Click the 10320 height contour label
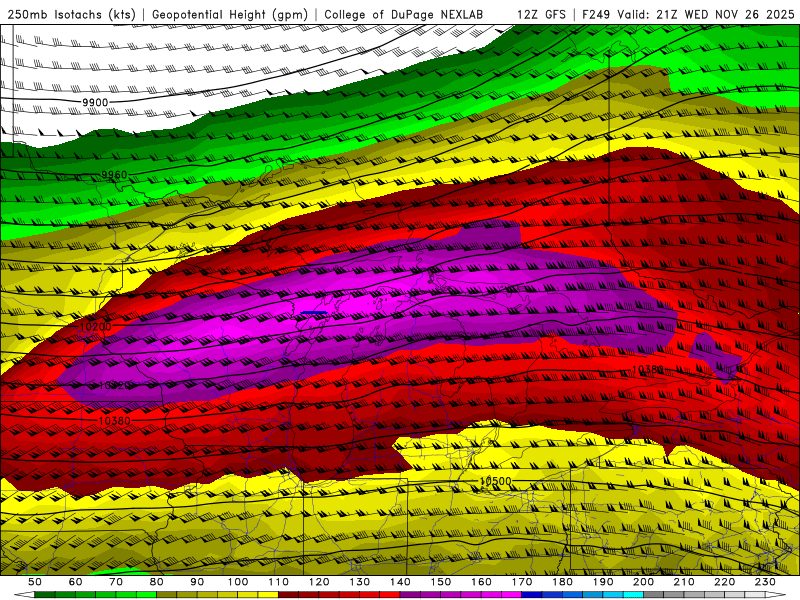This screenshot has width=800, height=600. 115,386
